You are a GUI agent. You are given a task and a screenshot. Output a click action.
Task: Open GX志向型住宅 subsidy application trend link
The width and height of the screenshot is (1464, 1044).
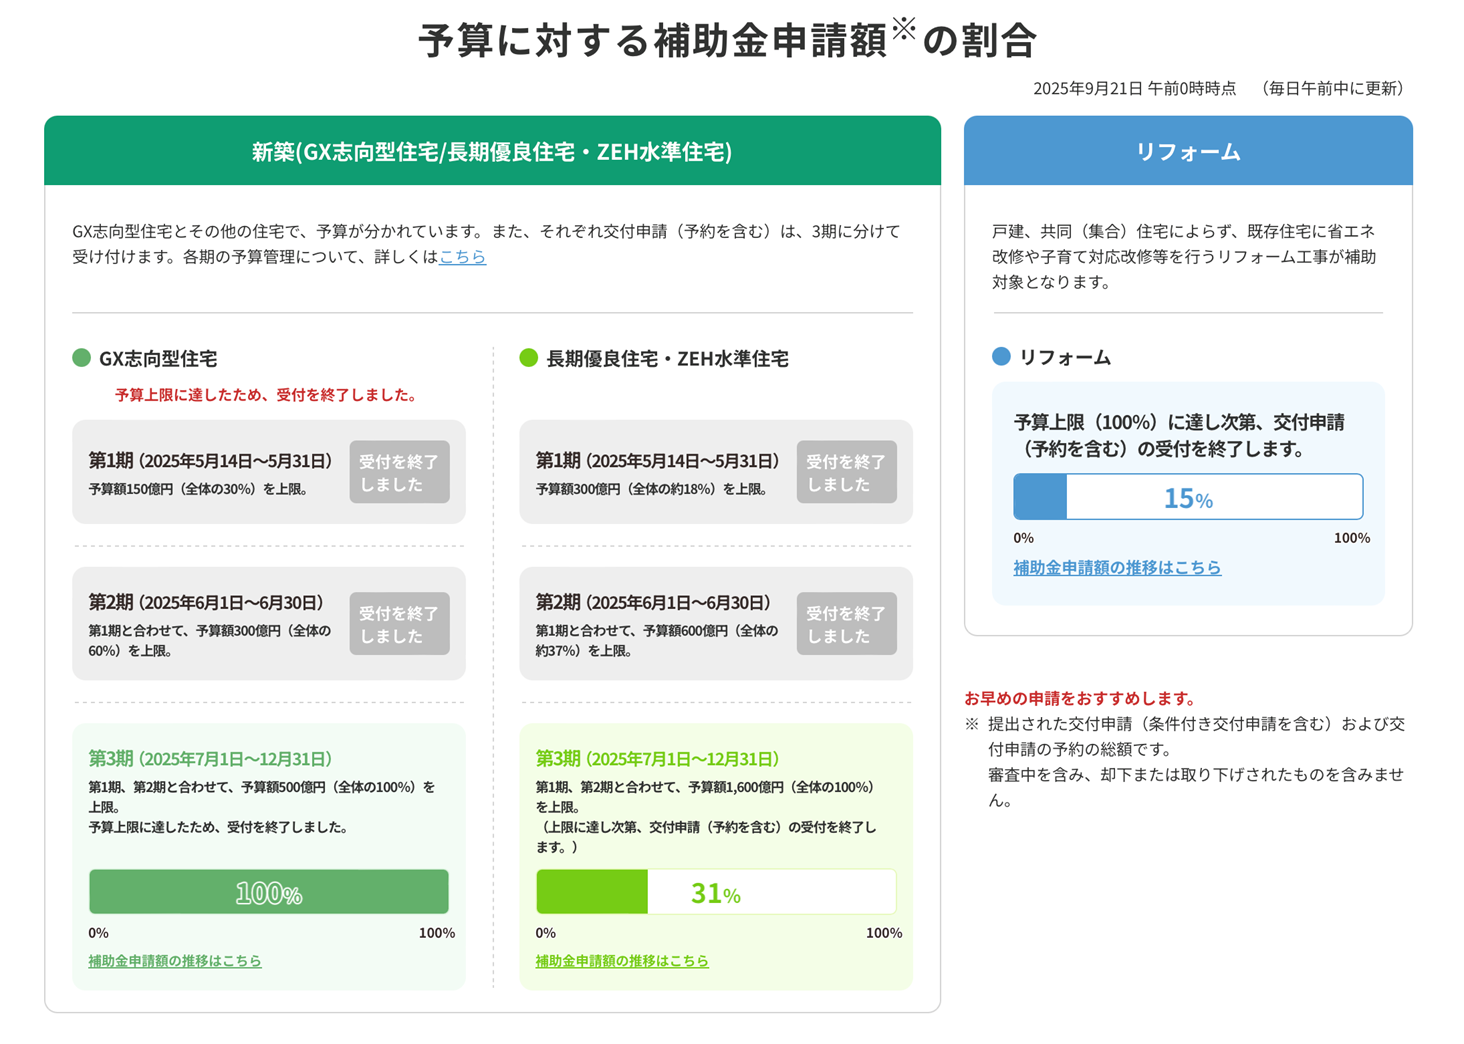pos(175,961)
